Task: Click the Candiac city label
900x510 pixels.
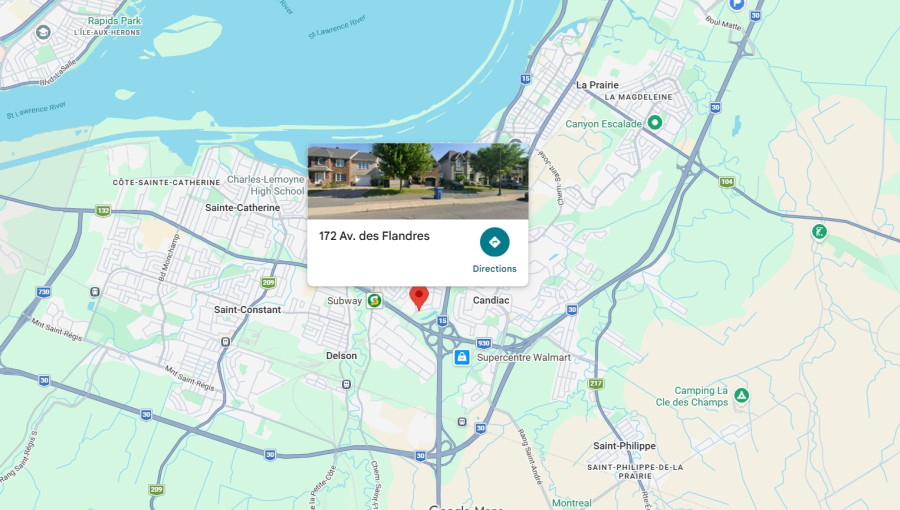Action: point(491,300)
